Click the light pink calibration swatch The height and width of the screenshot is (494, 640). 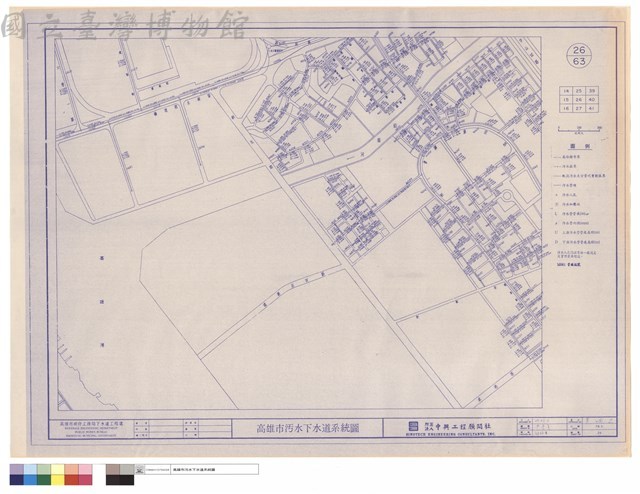(85, 470)
